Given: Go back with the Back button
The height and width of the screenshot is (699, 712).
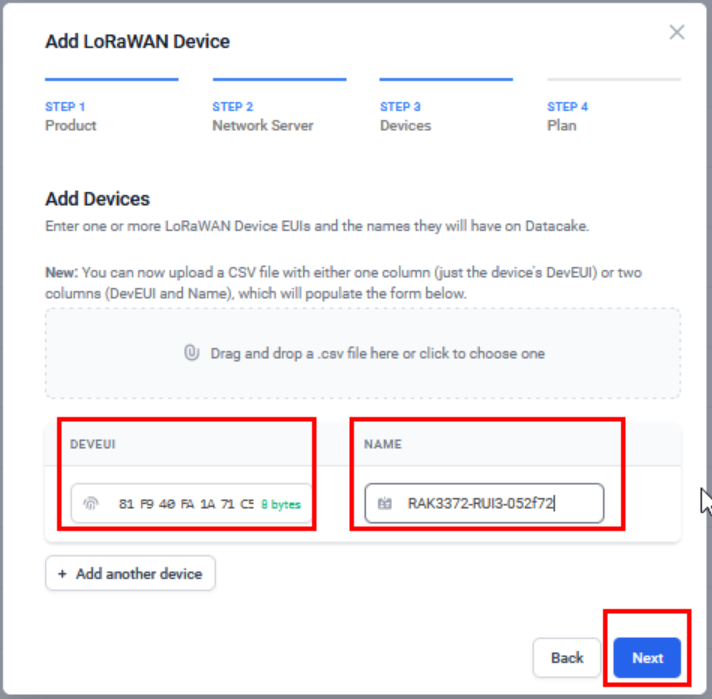Looking at the screenshot, I should pos(567,658).
